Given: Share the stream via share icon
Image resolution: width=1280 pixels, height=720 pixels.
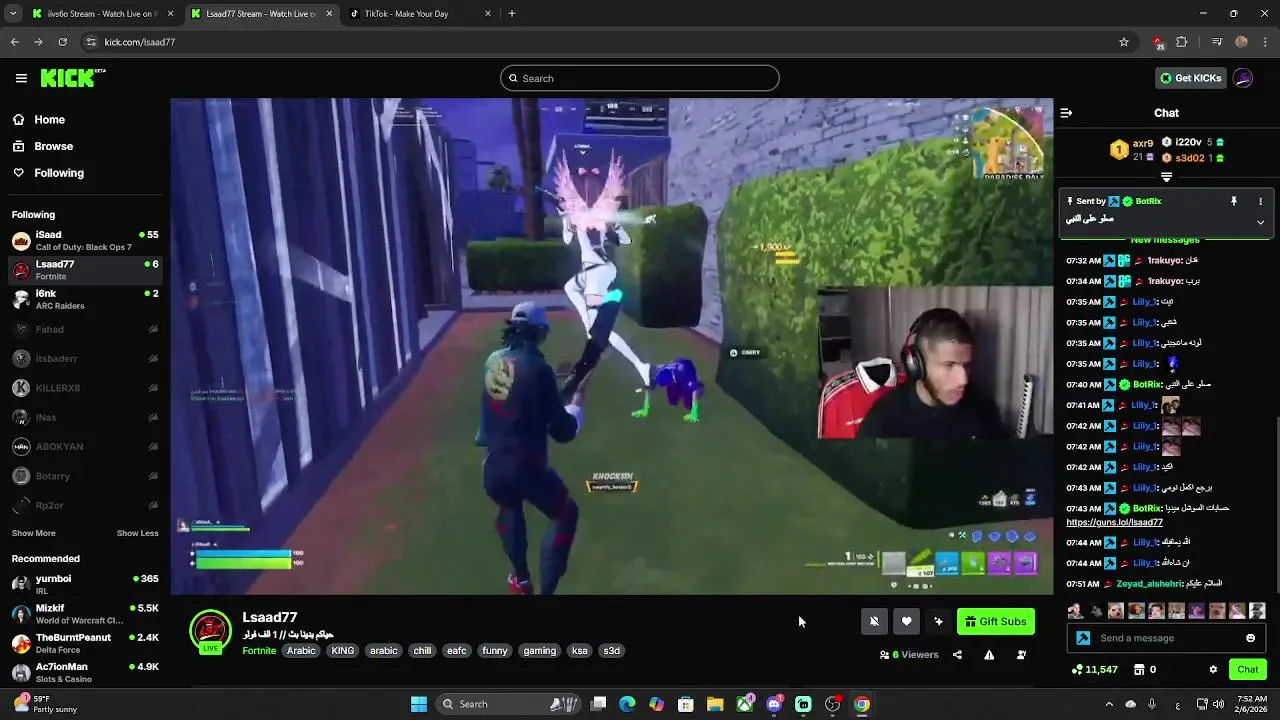Looking at the screenshot, I should pyautogui.click(x=957, y=655).
